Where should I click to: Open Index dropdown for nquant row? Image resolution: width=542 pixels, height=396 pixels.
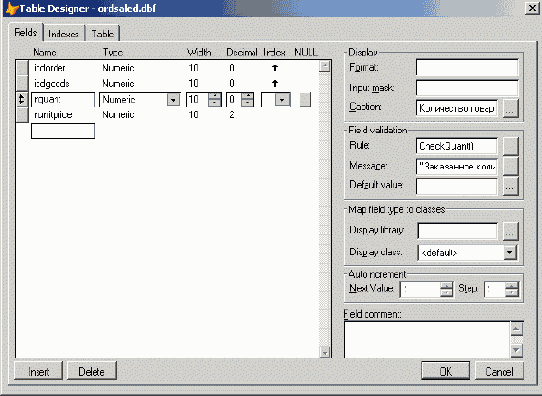282,100
